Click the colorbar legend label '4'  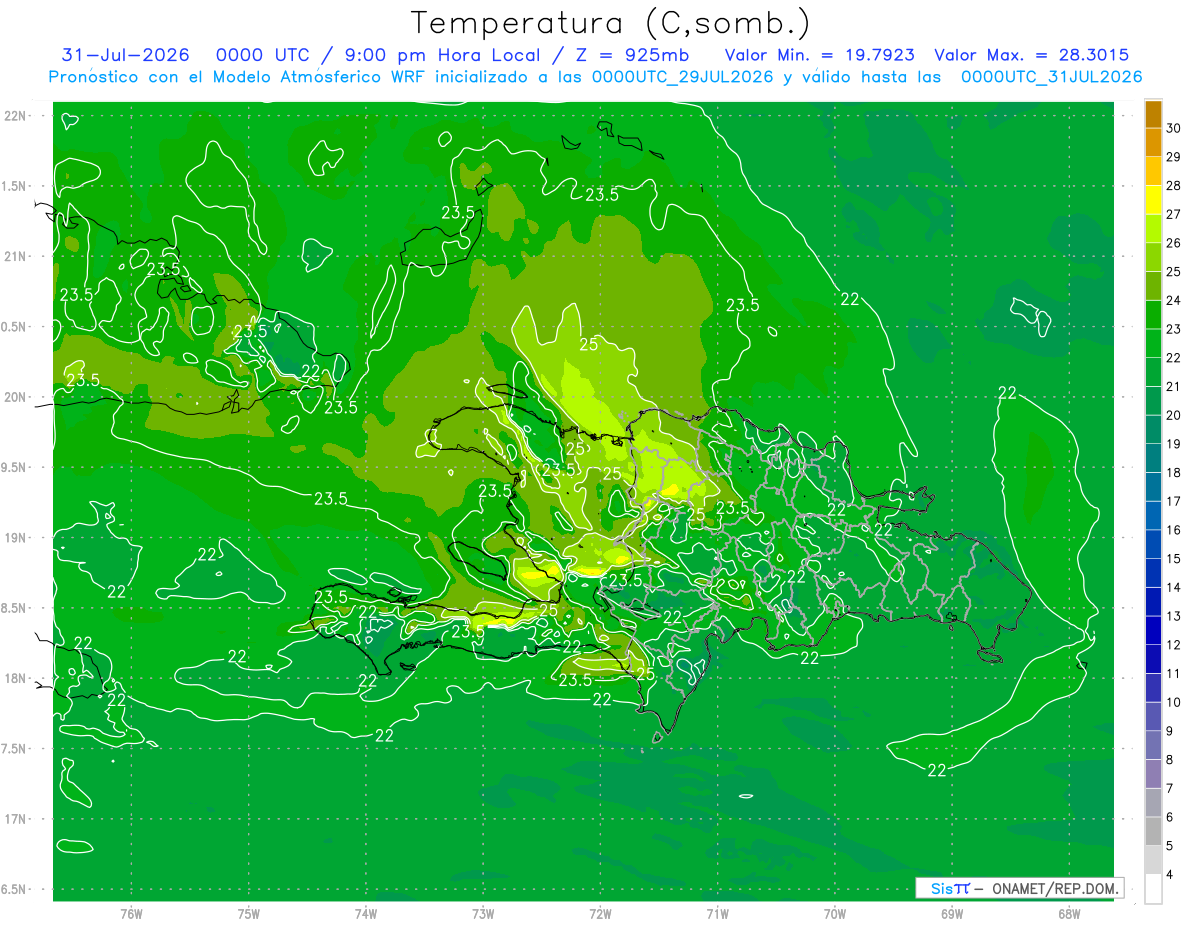point(1171,875)
